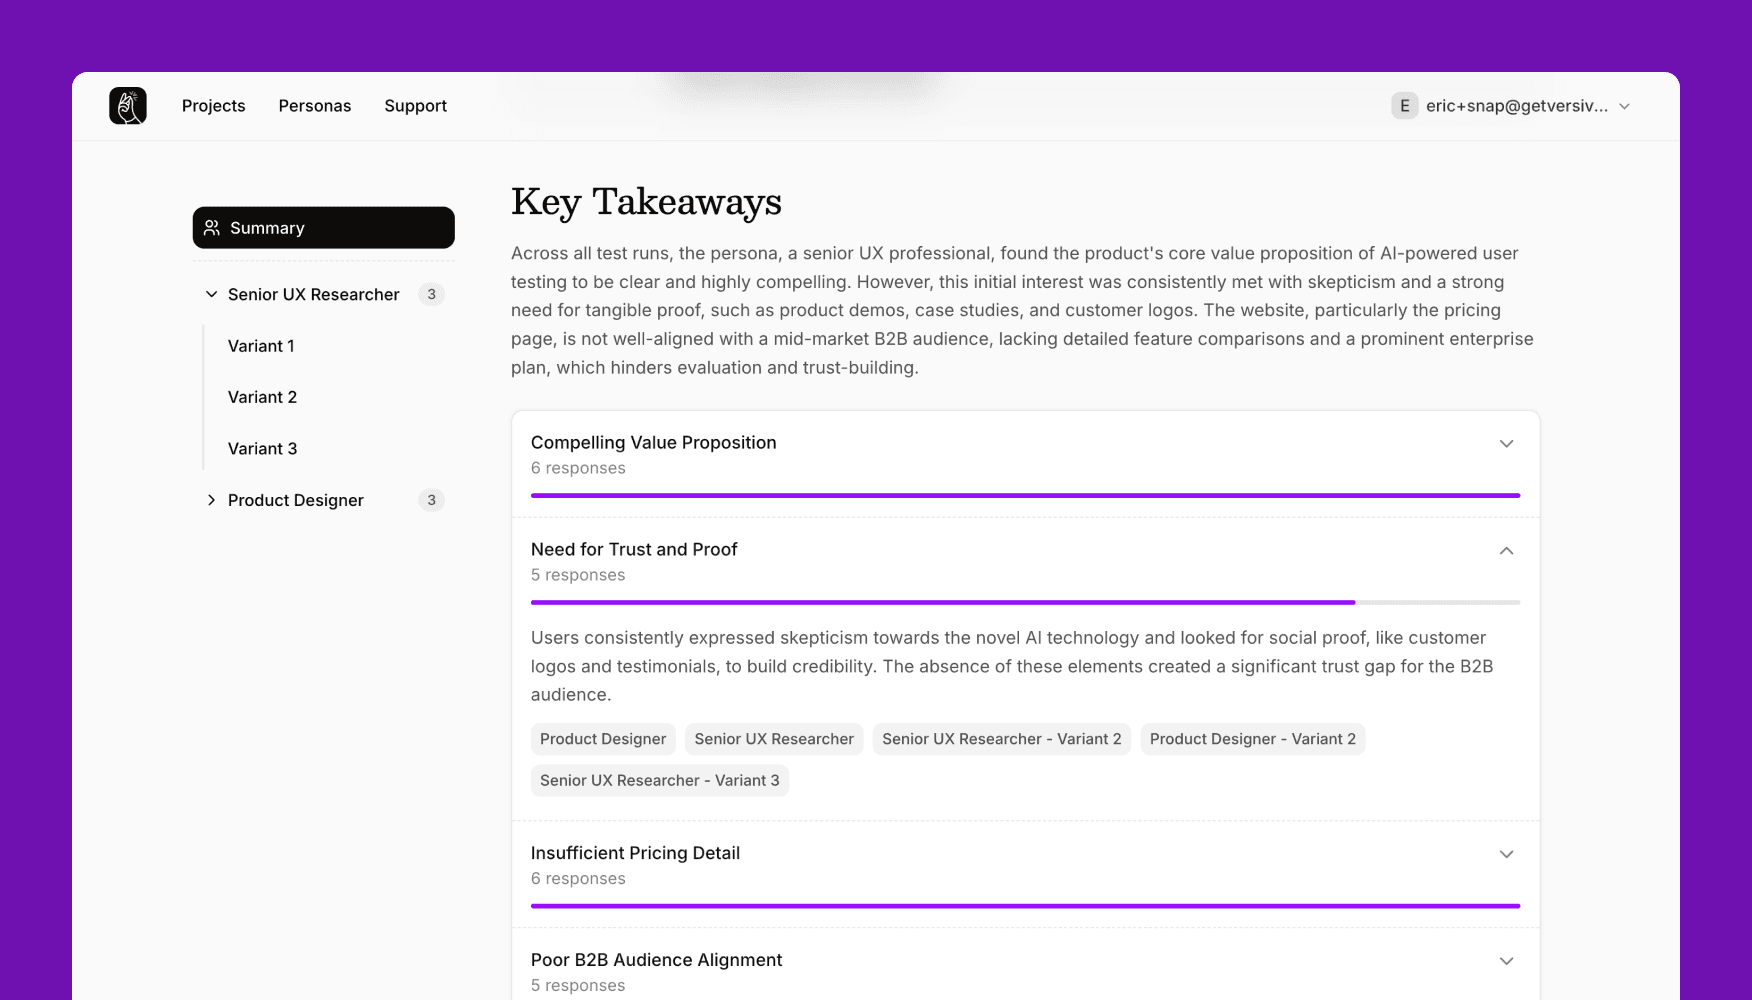Image resolution: width=1752 pixels, height=1000 pixels.
Task: Select Variant 3 in the sidebar
Action: coord(262,449)
